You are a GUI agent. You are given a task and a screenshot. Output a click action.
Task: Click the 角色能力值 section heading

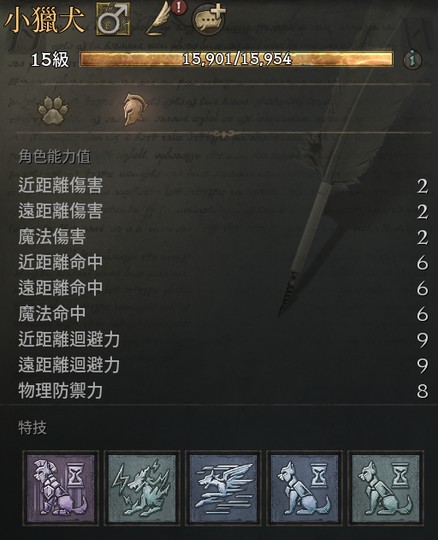pos(54,157)
